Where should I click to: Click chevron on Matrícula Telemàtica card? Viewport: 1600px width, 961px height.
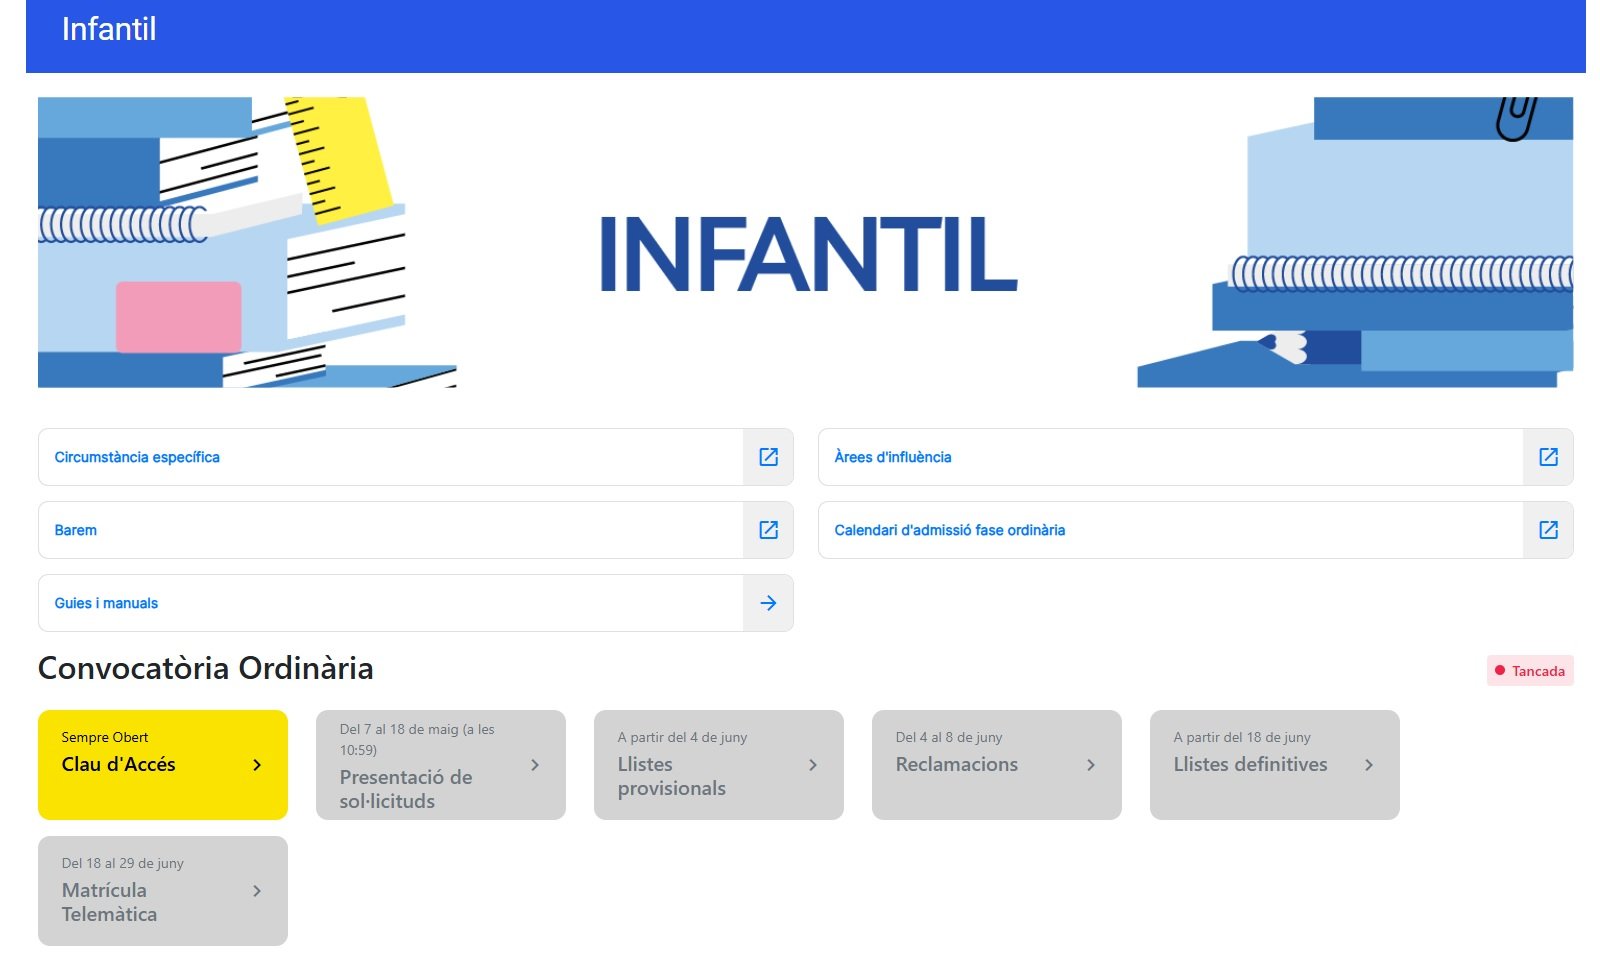click(257, 891)
